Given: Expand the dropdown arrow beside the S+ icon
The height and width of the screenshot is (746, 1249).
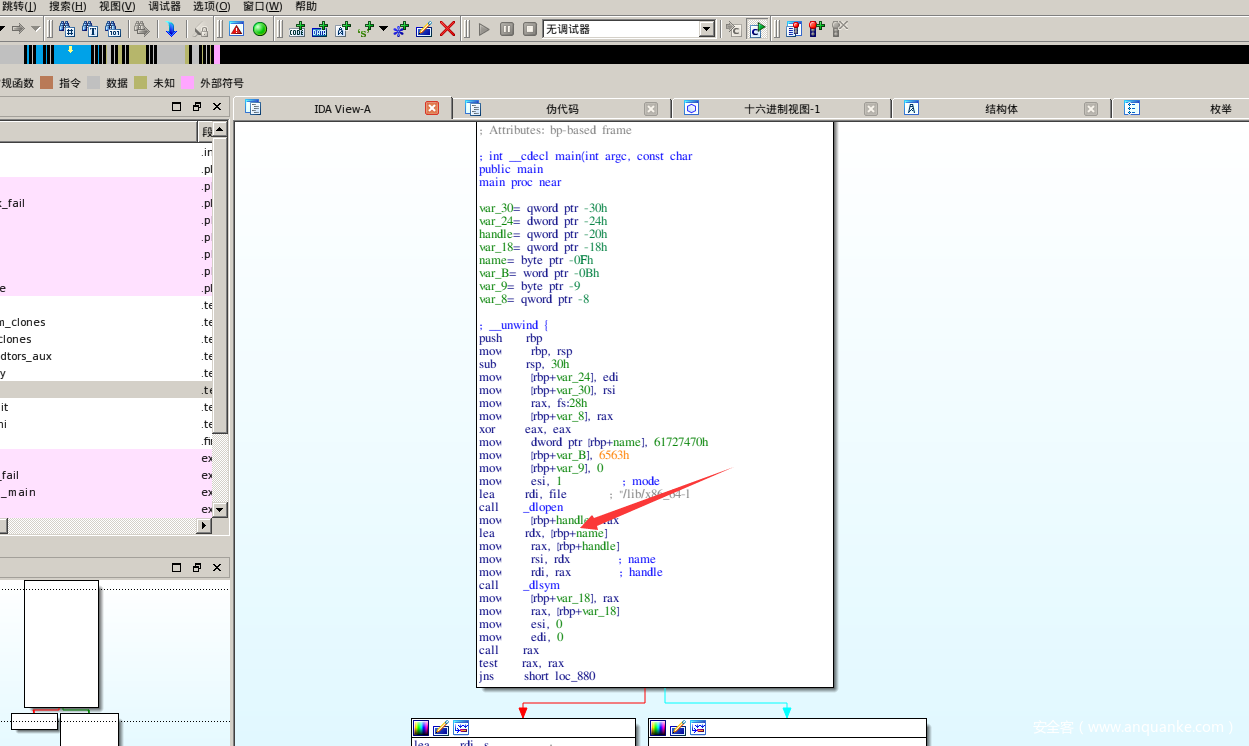Looking at the screenshot, I should [383, 29].
